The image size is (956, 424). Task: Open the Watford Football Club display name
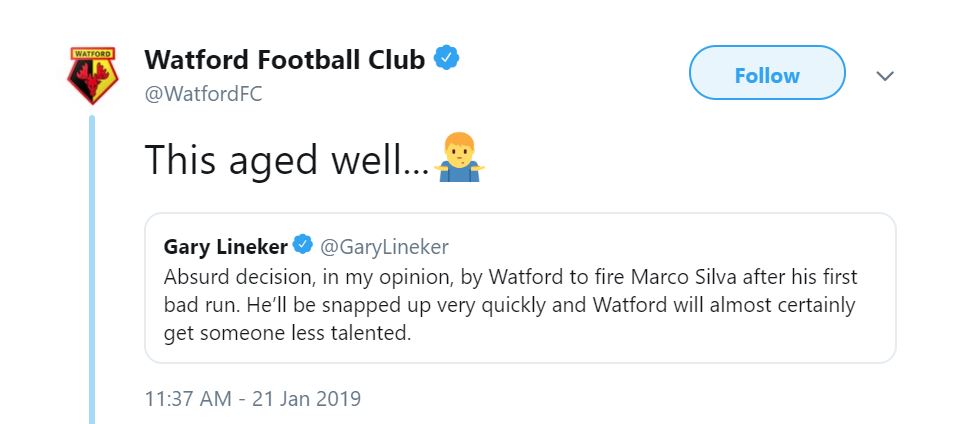285,60
